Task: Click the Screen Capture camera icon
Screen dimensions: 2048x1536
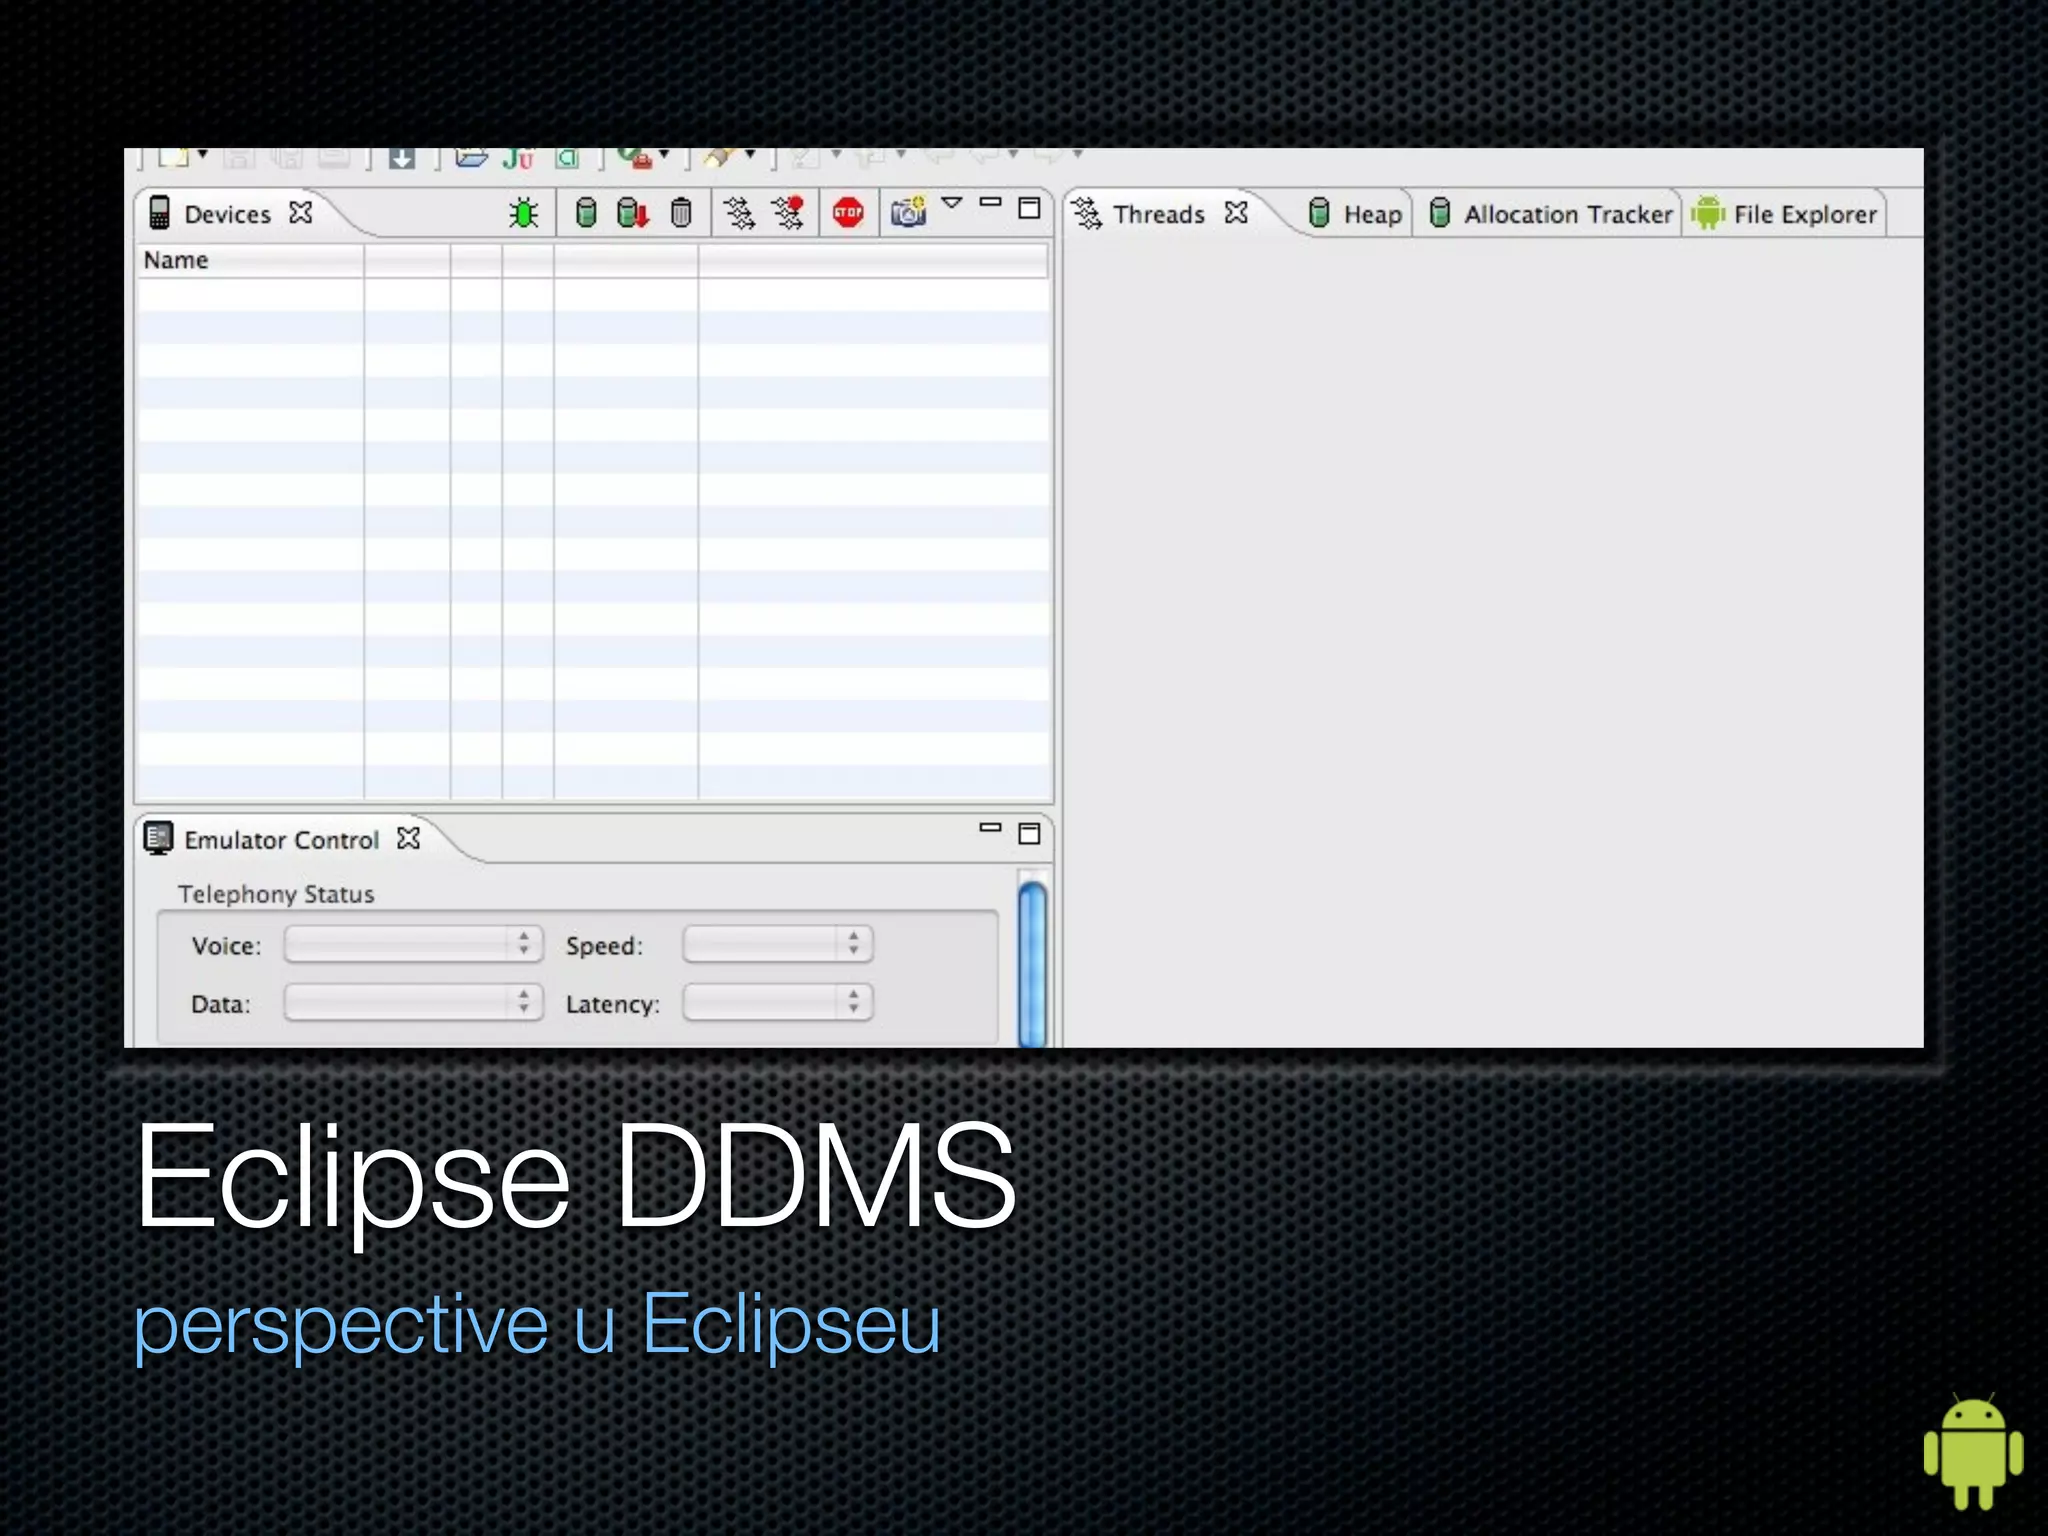Action: pyautogui.click(x=909, y=211)
